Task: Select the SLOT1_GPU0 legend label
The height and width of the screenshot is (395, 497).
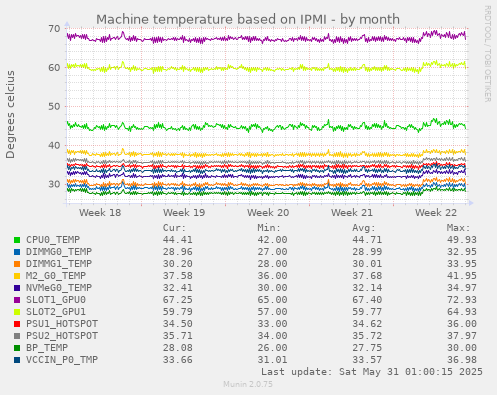Action: pos(56,300)
